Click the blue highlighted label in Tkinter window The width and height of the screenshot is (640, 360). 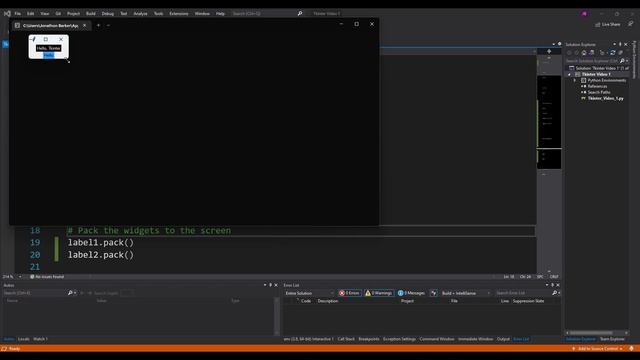[x=49, y=55]
